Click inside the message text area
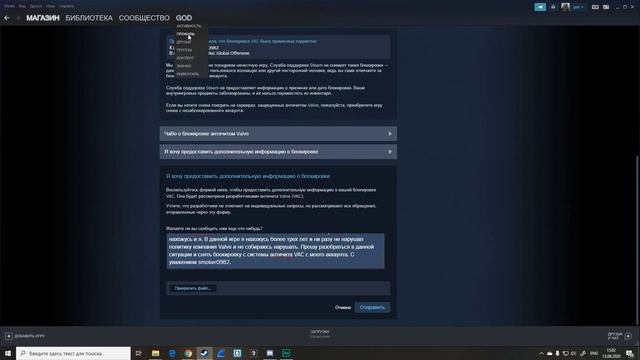The image size is (640, 360). pyautogui.click(x=275, y=251)
